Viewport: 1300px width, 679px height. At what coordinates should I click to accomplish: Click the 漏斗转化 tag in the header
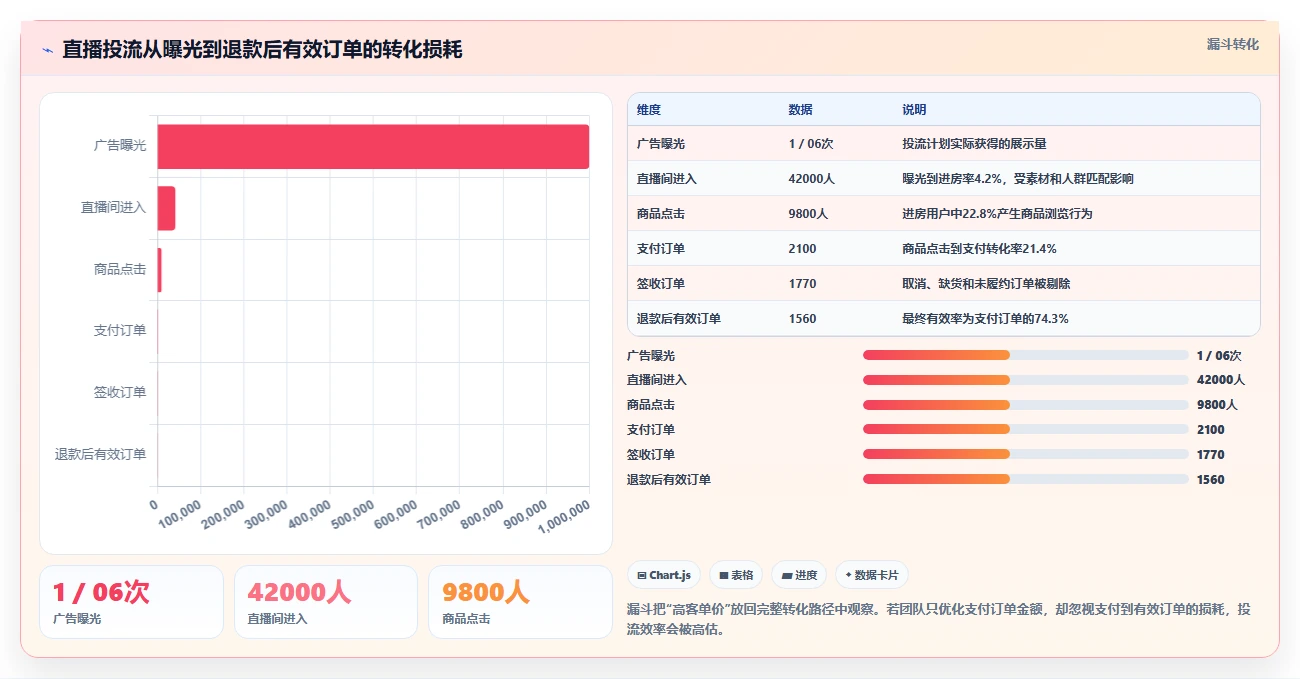1232,44
